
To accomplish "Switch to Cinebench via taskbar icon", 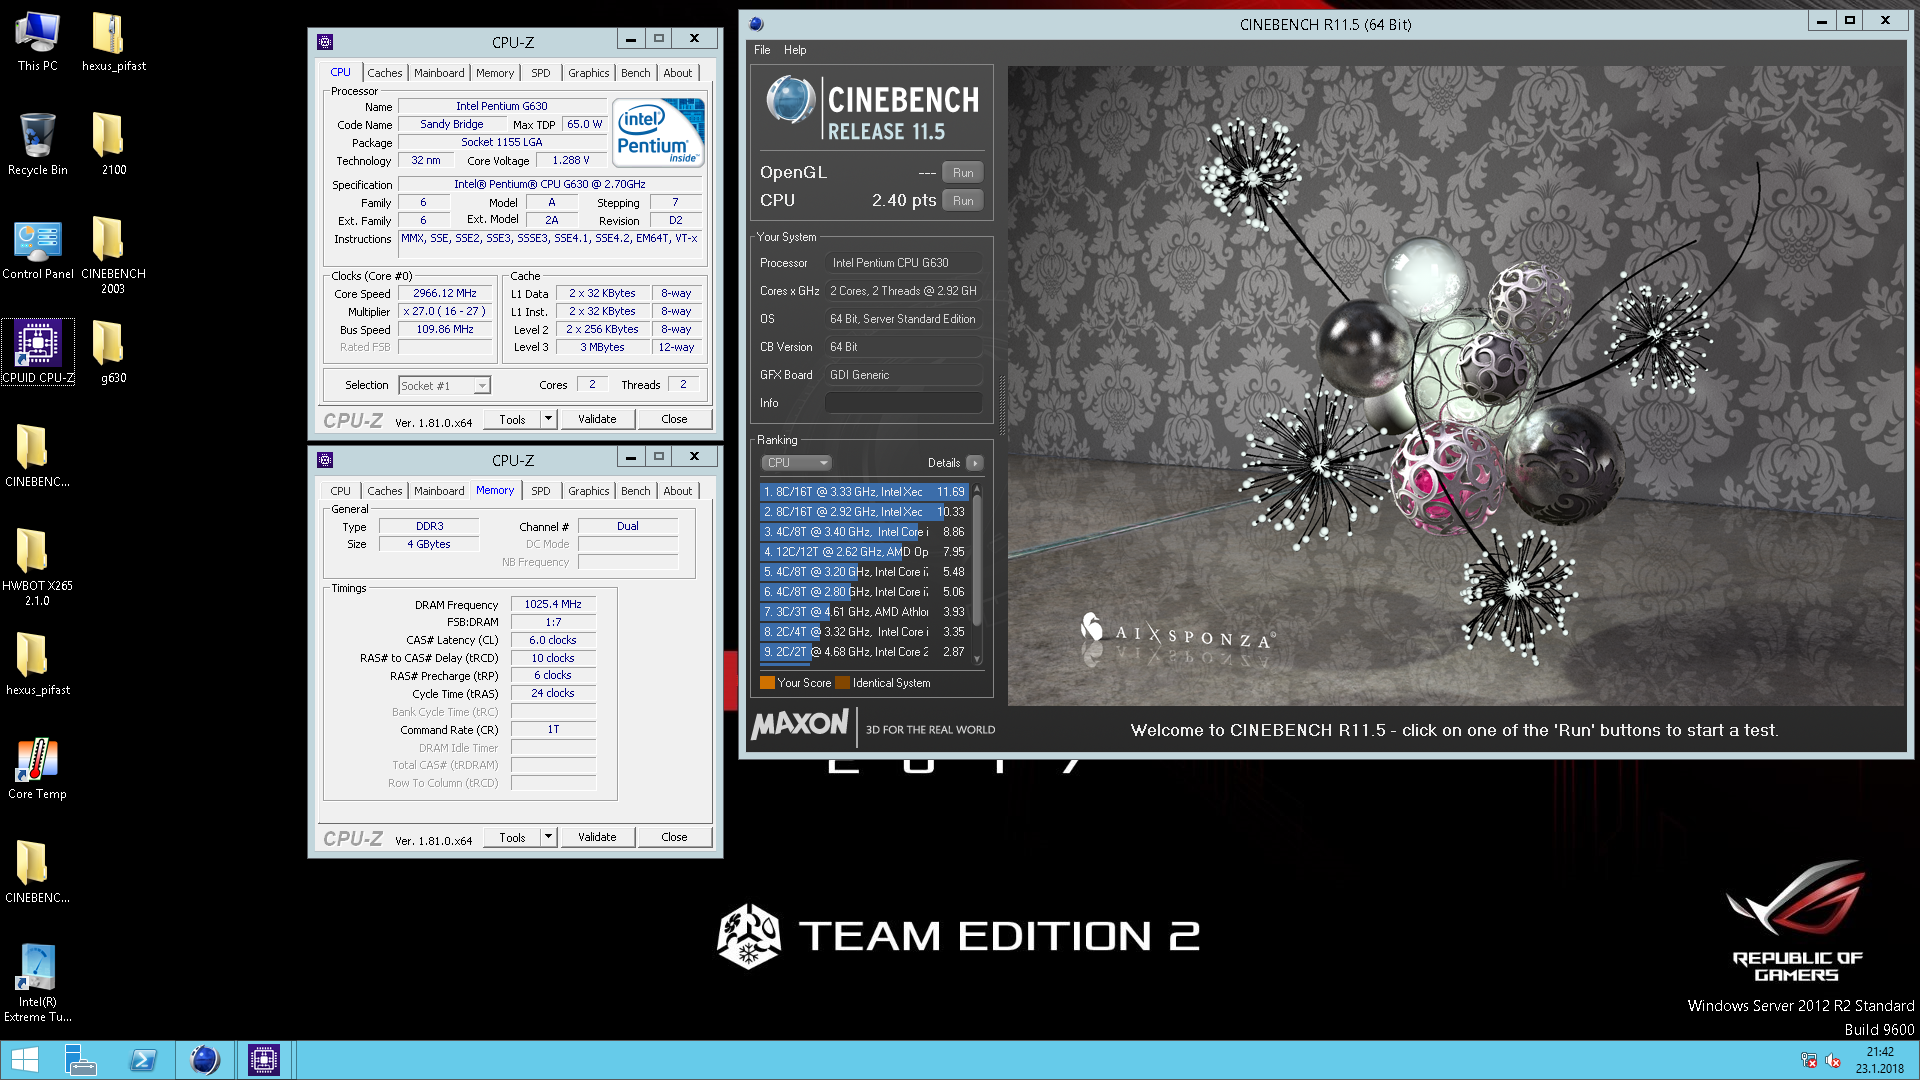I will pyautogui.click(x=205, y=1060).
